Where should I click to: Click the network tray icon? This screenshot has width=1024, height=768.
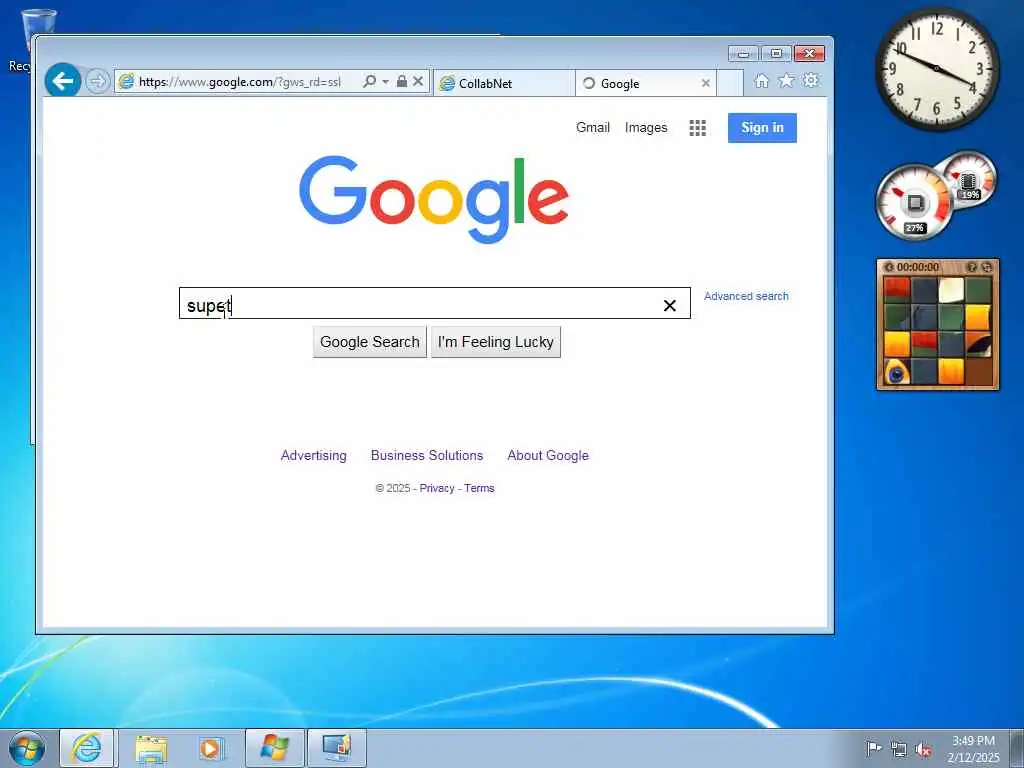tap(899, 749)
